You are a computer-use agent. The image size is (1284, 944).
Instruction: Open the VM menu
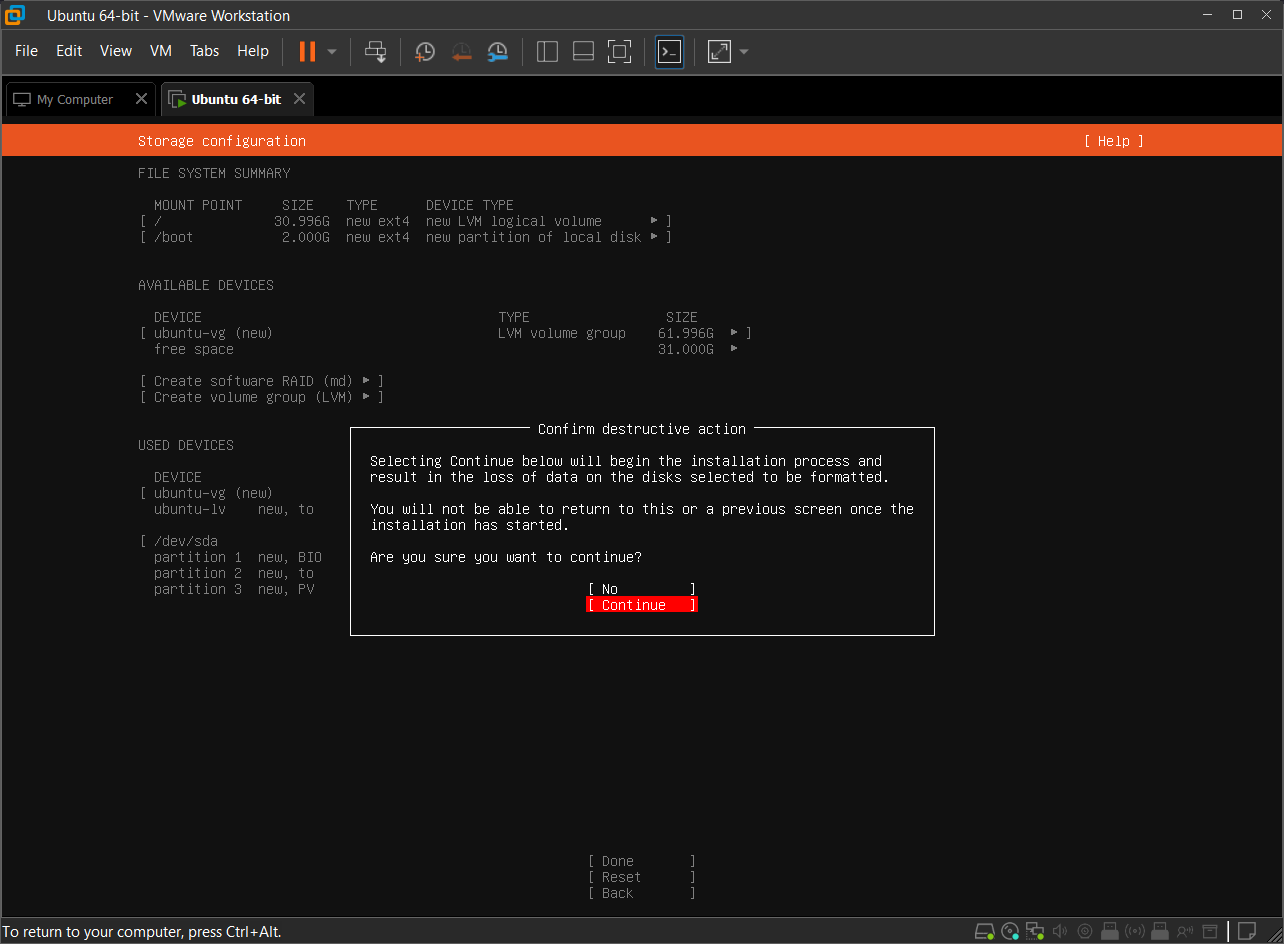tap(160, 51)
